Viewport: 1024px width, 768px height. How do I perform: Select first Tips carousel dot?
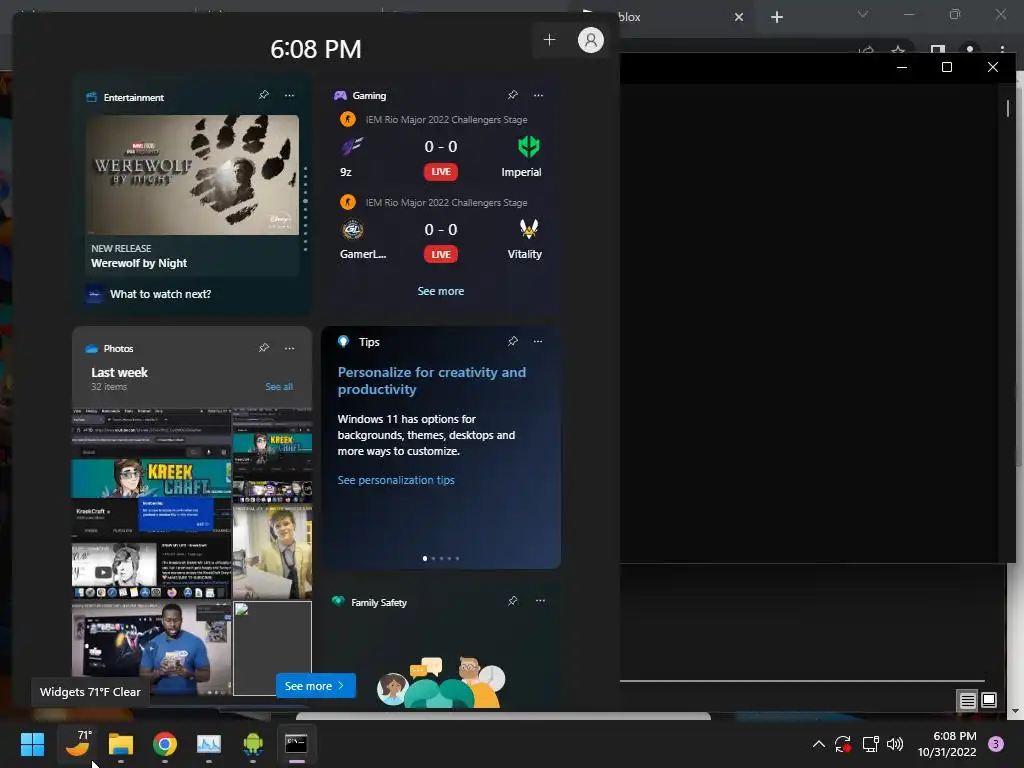425,558
